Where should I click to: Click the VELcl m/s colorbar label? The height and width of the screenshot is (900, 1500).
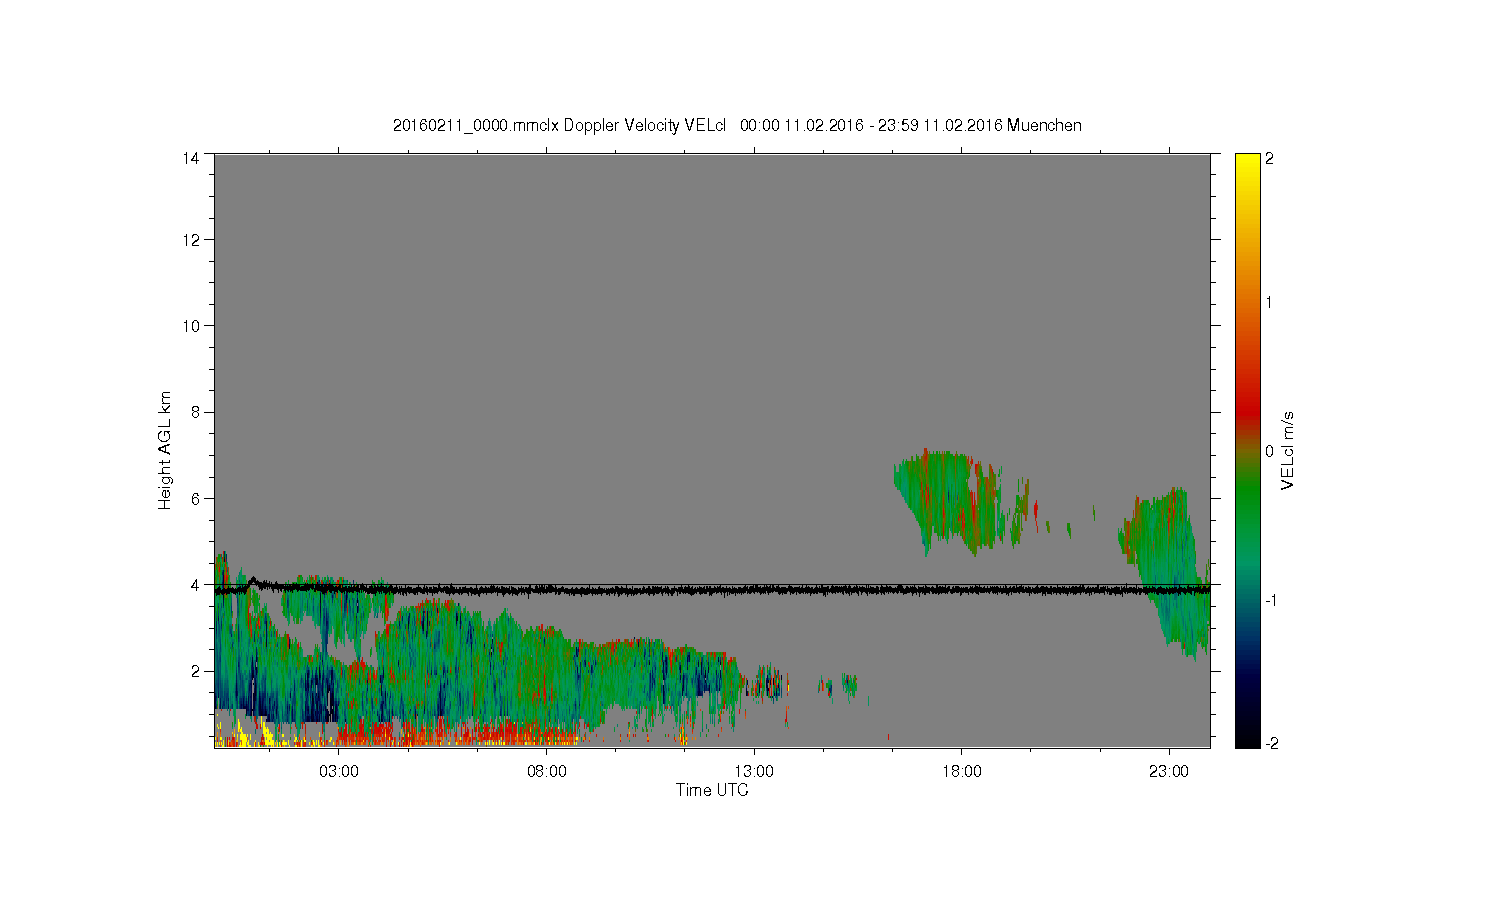click(1288, 450)
